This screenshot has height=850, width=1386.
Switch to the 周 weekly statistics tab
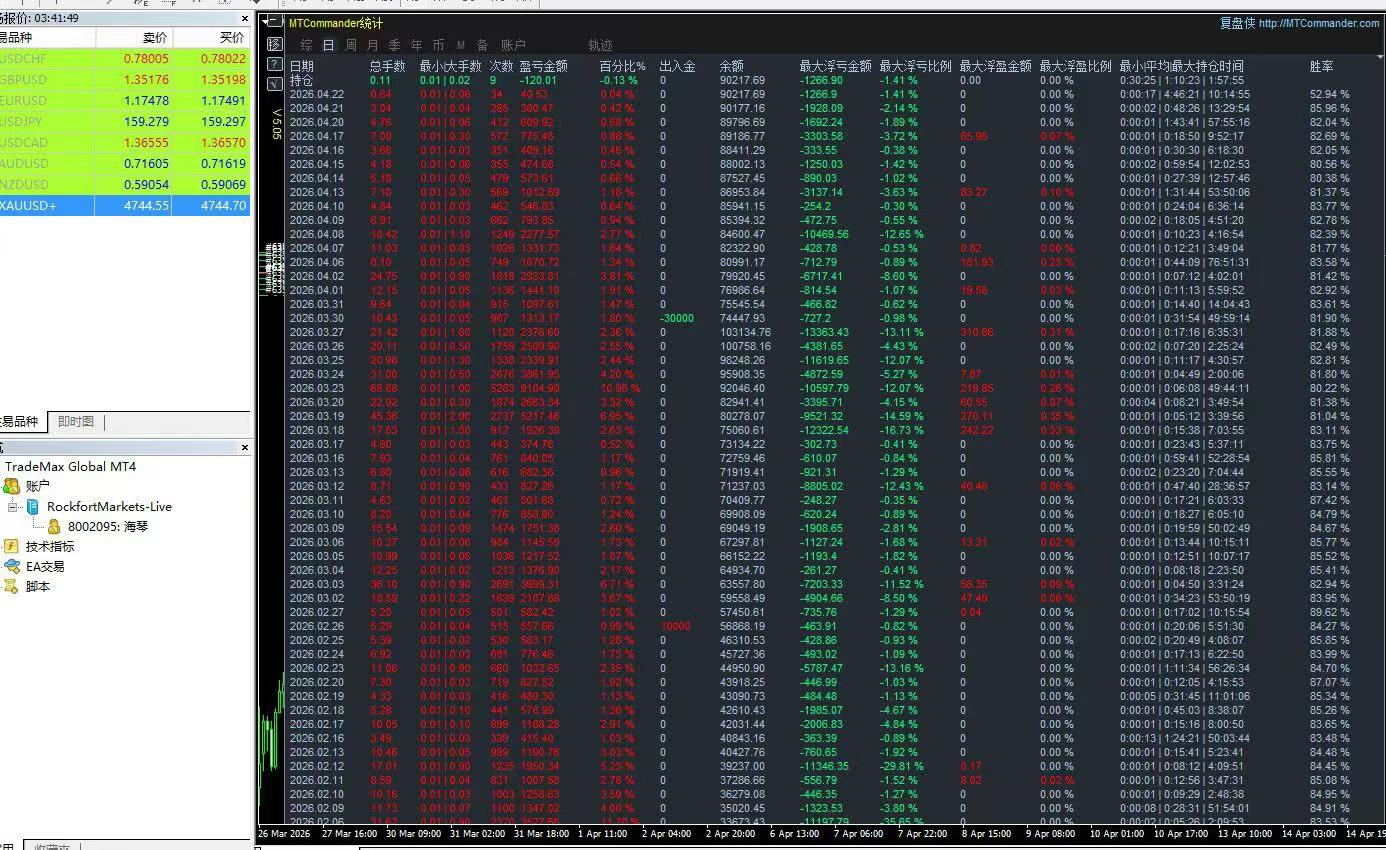pyautogui.click(x=351, y=45)
